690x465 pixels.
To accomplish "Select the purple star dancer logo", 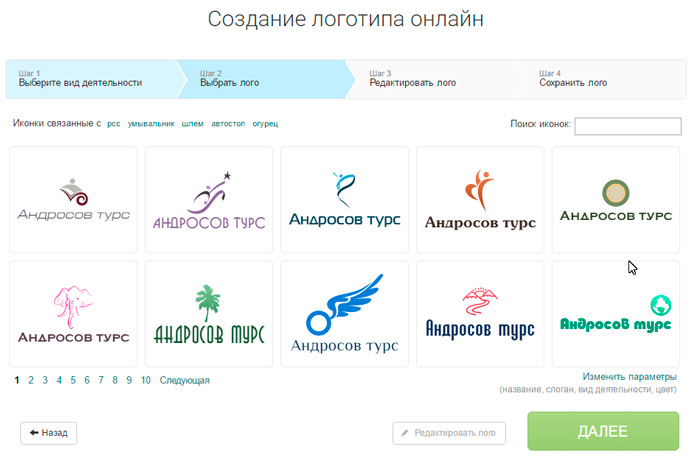I will pyautogui.click(x=209, y=200).
